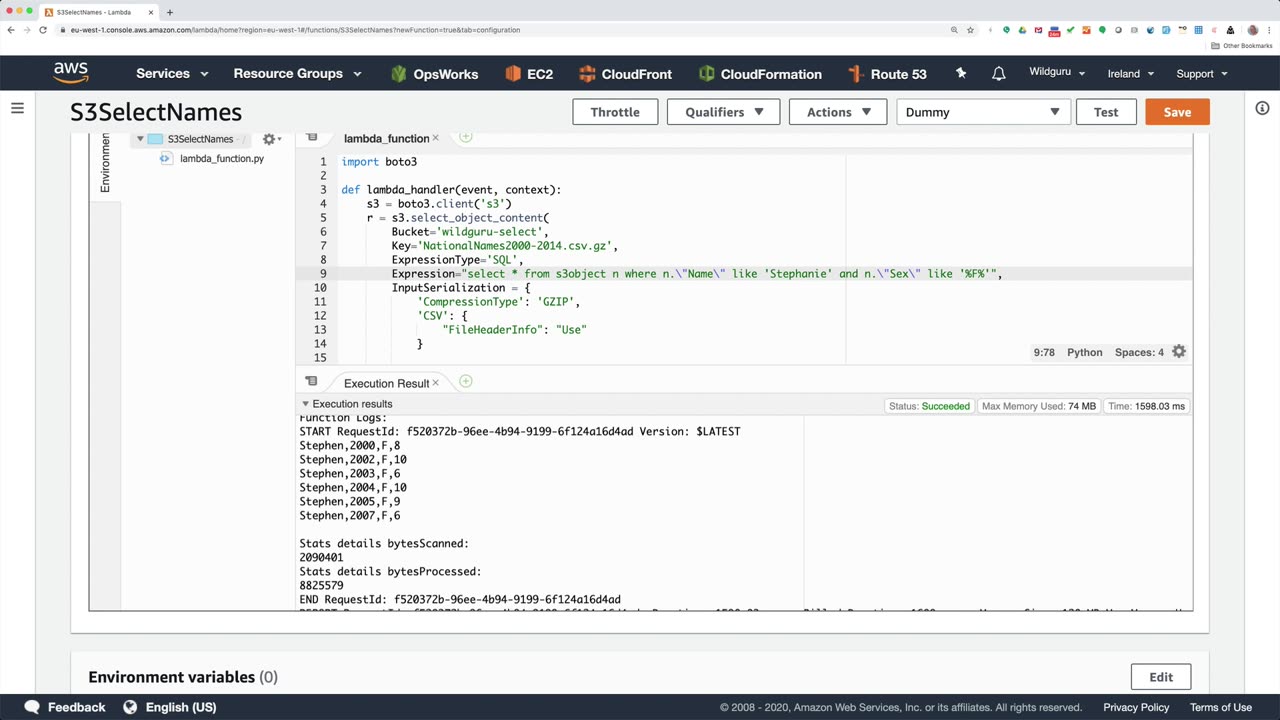This screenshot has width=1280, height=720.
Task: Click the info icon at right edge
Action: pyautogui.click(x=1262, y=108)
